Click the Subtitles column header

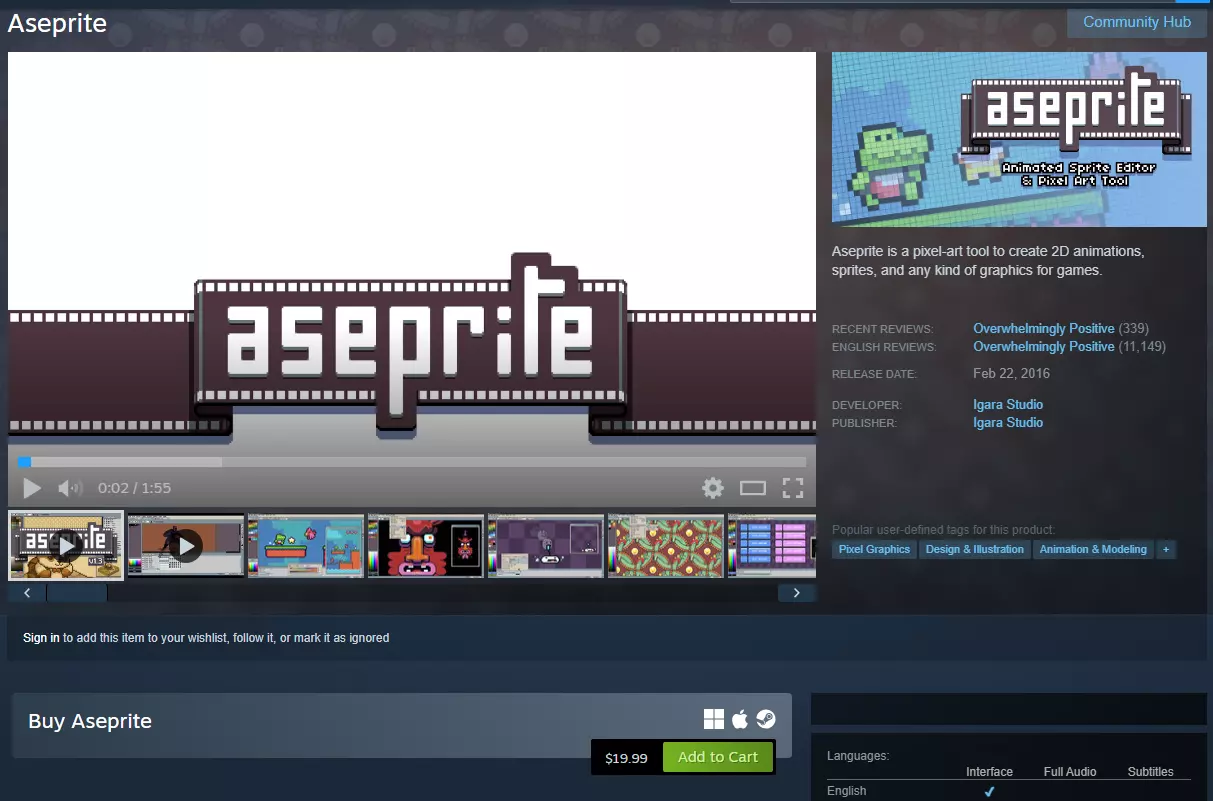[x=1150, y=771]
